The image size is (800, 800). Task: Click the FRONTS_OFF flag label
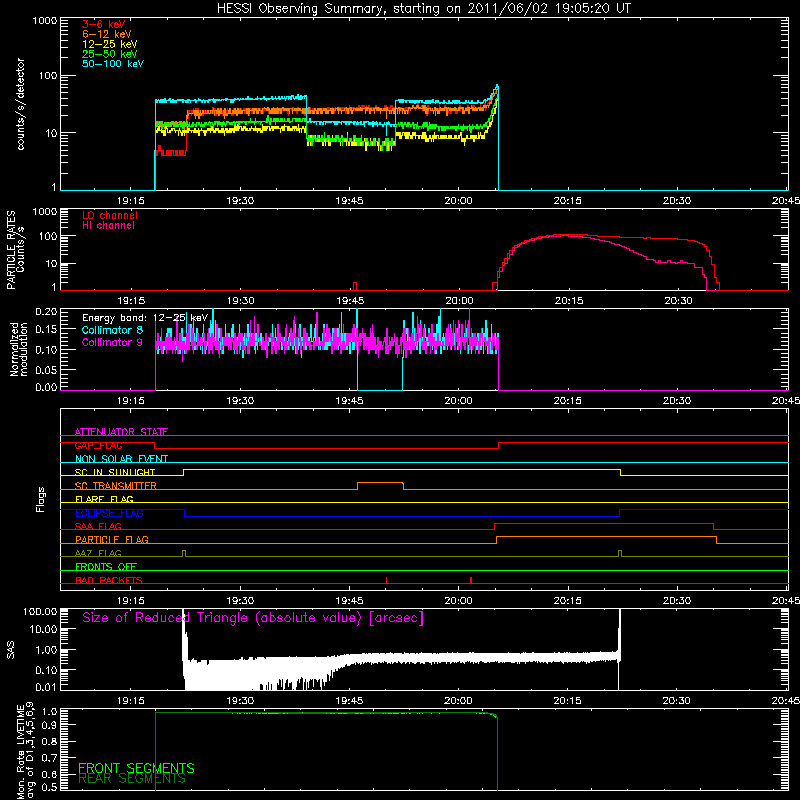tap(106, 566)
